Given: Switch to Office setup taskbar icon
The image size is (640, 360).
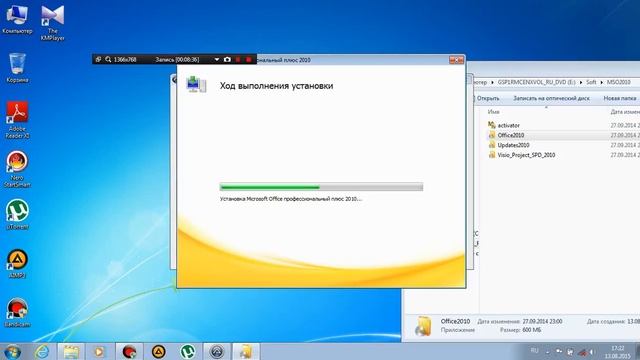Looking at the screenshot, I should click(x=246, y=352).
